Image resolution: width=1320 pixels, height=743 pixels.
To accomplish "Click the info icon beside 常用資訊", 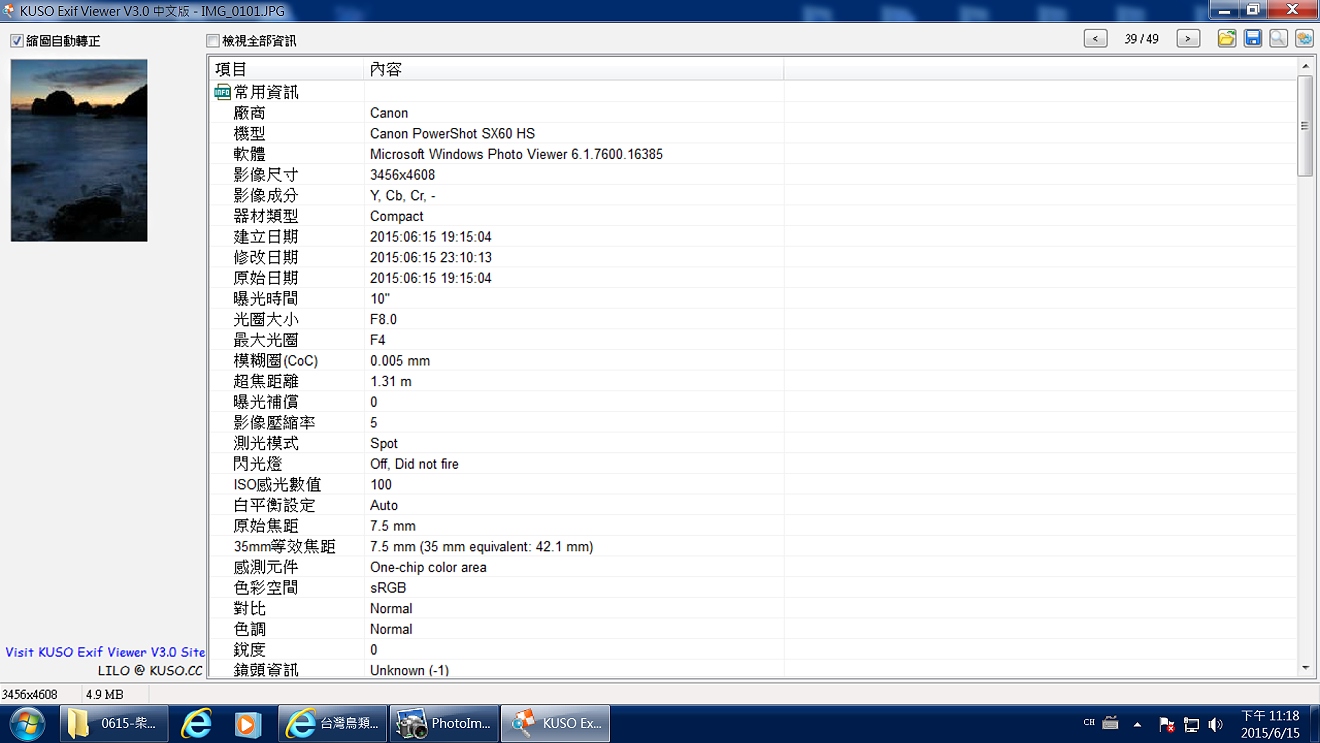I will pyautogui.click(x=222, y=92).
